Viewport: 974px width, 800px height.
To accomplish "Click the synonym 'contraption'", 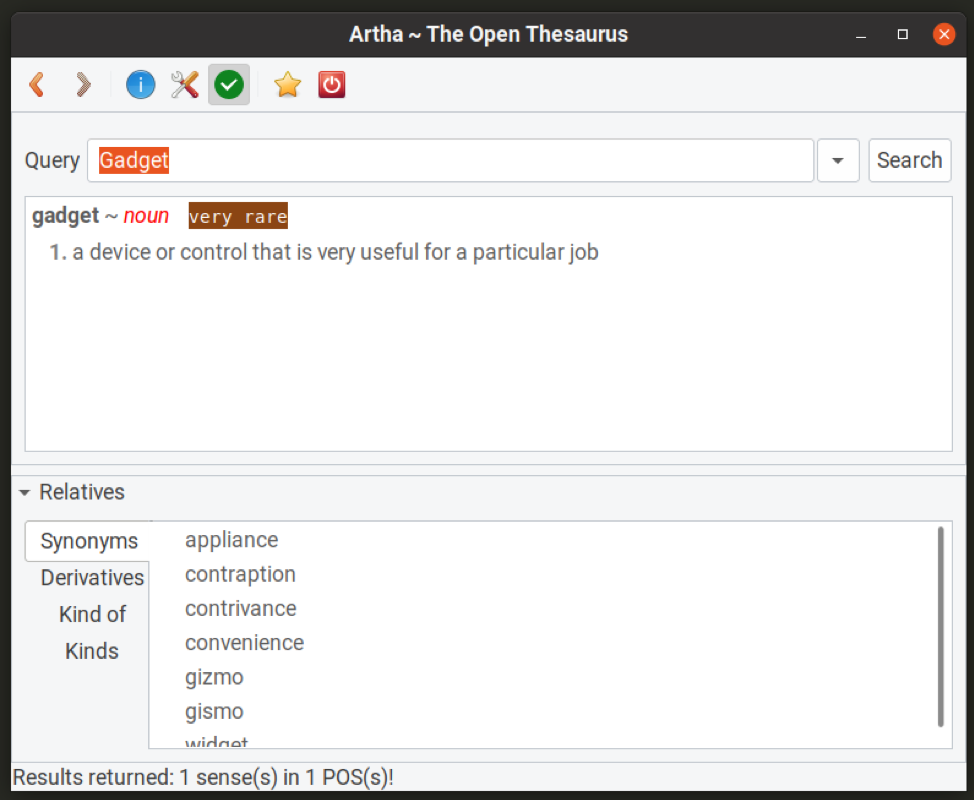I will [240, 574].
